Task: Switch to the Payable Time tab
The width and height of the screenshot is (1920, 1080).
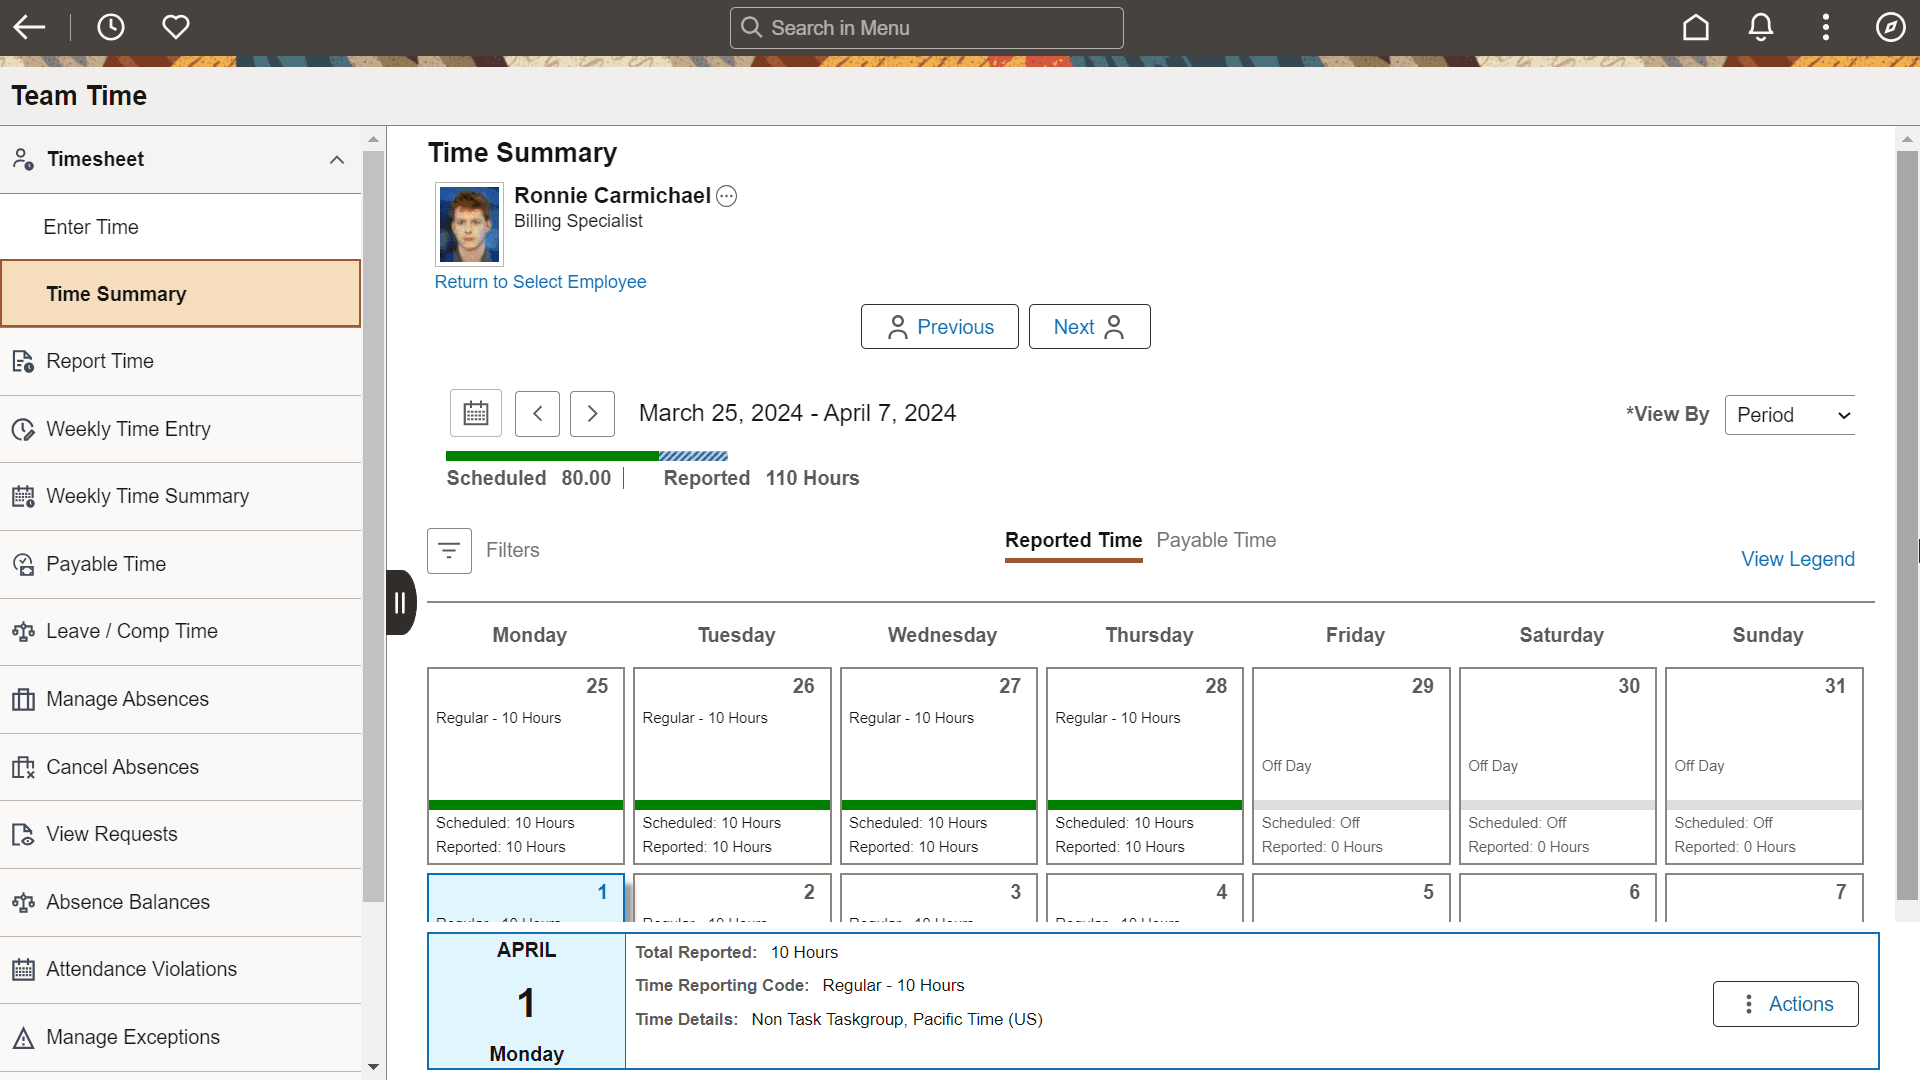Action: coord(1215,540)
